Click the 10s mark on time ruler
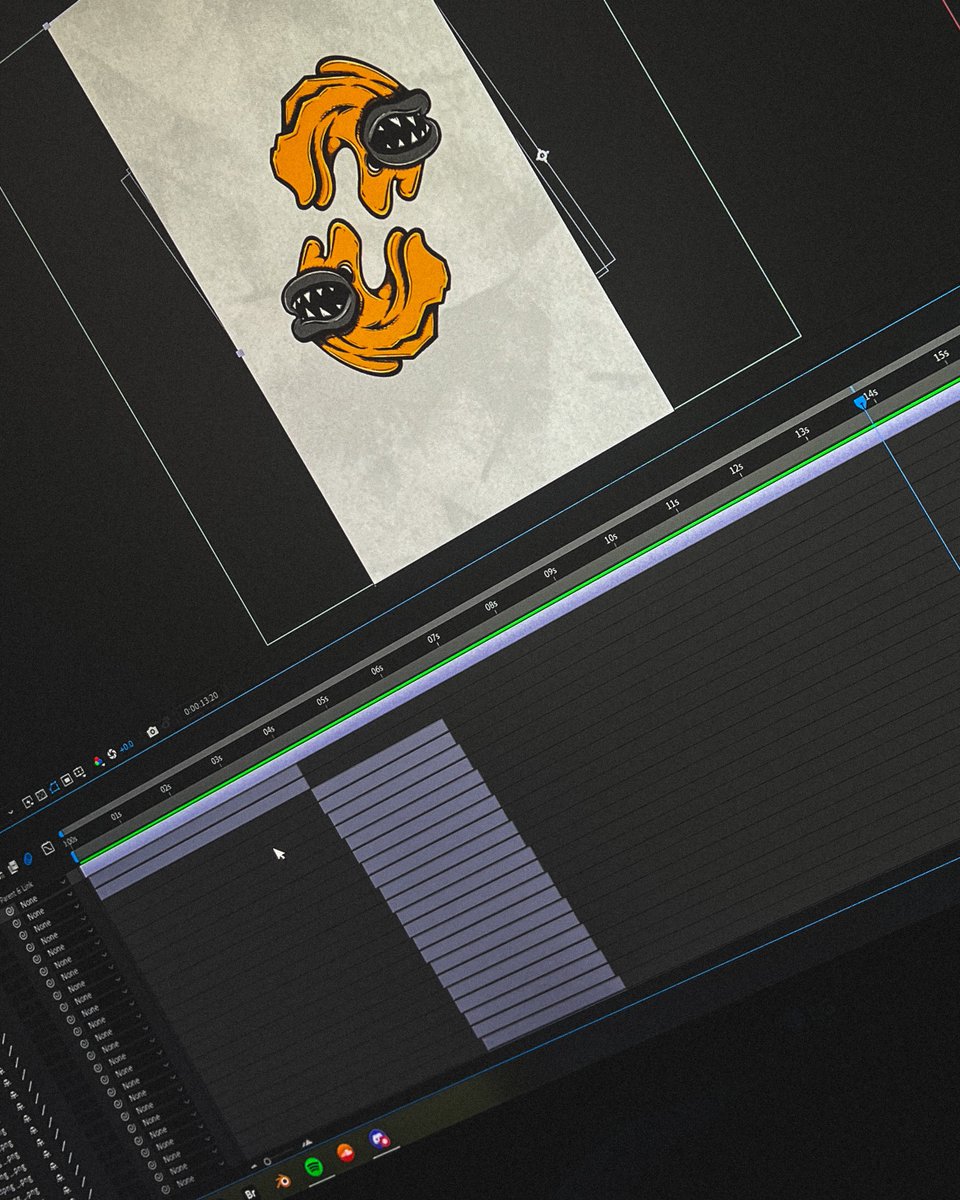960x1200 pixels. coord(611,539)
